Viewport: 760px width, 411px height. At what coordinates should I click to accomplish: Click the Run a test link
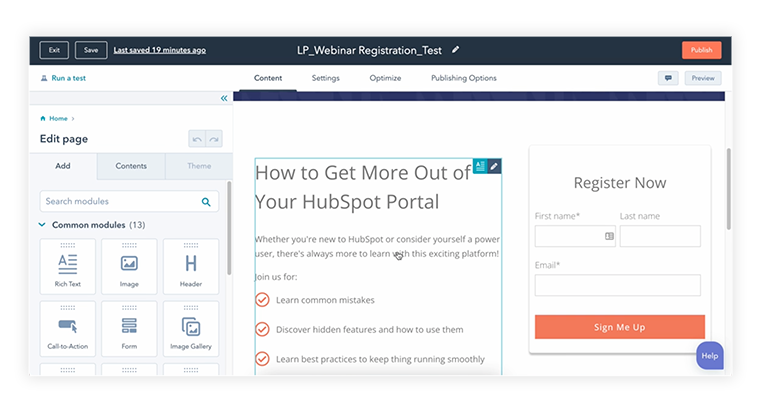[68, 78]
